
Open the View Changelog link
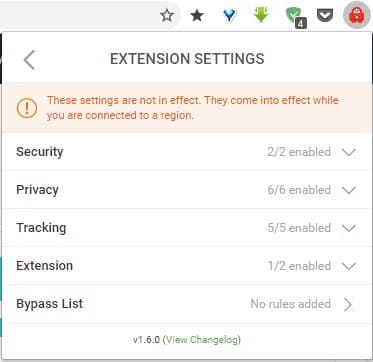point(202,340)
